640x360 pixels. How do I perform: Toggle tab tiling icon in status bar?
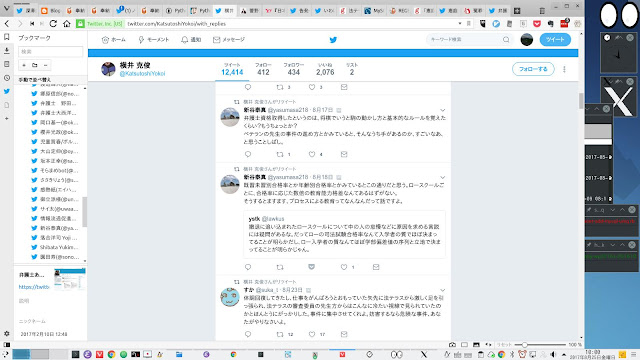pyautogui.click(x=464, y=345)
